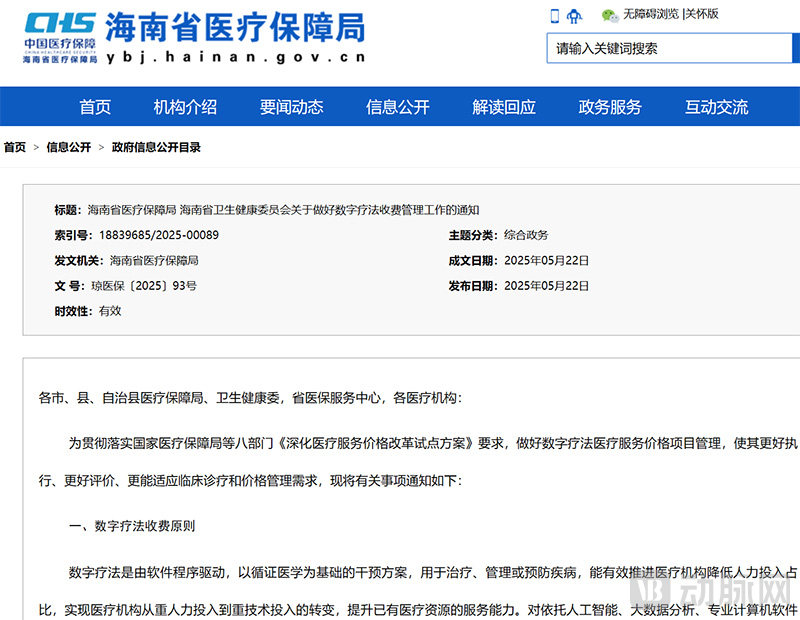
Task: Click the 首页 breadcrumb link
Action: point(15,147)
